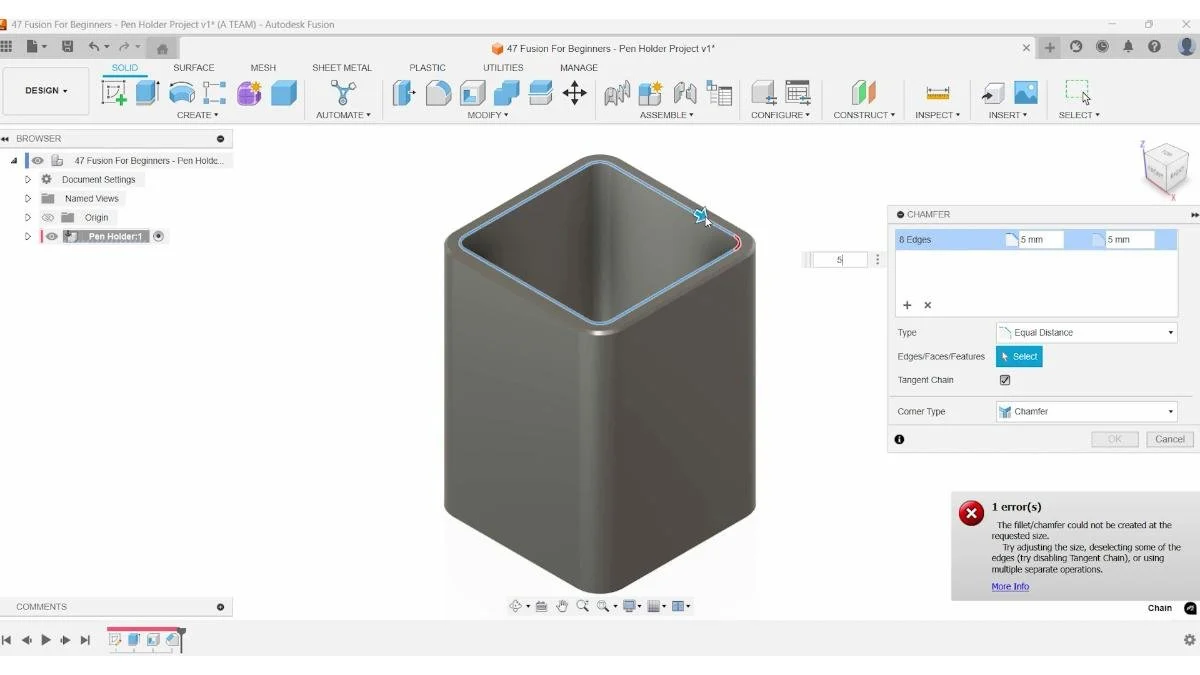The image size is (1200, 675).
Task: Open the Automate tool icon
Action: coord(344,94)
